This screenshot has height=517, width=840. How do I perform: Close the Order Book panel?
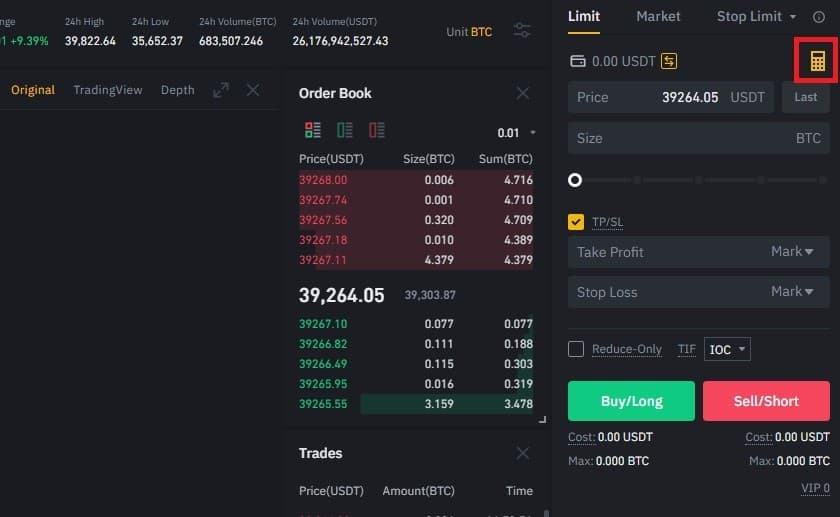pyautogui.click(x=522, y=93)
